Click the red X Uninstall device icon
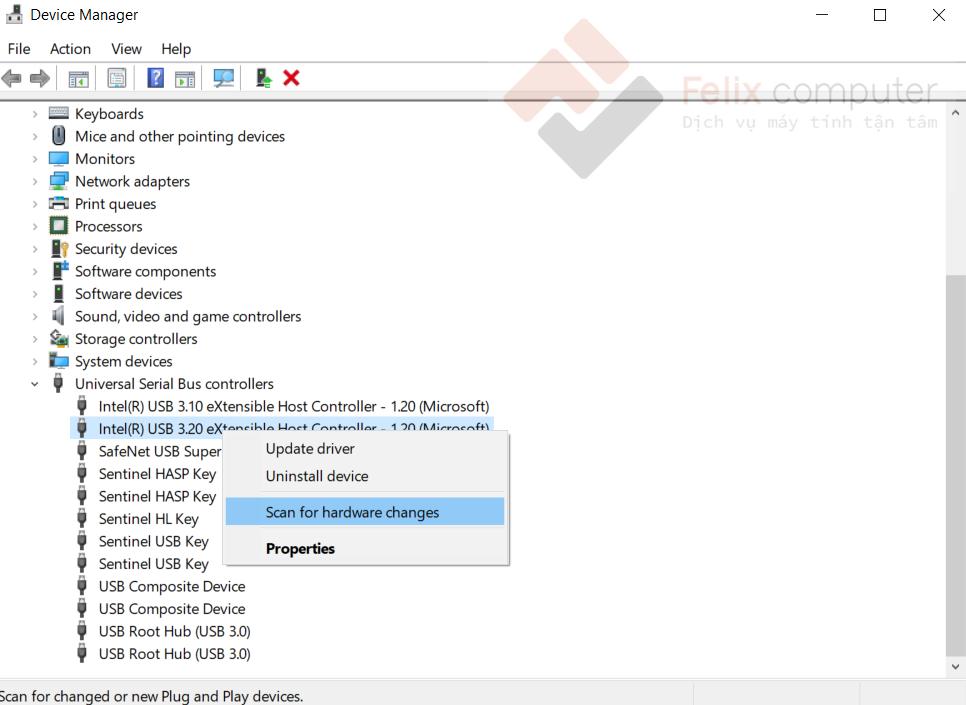 pyautogui.click(x=291, y=78)
